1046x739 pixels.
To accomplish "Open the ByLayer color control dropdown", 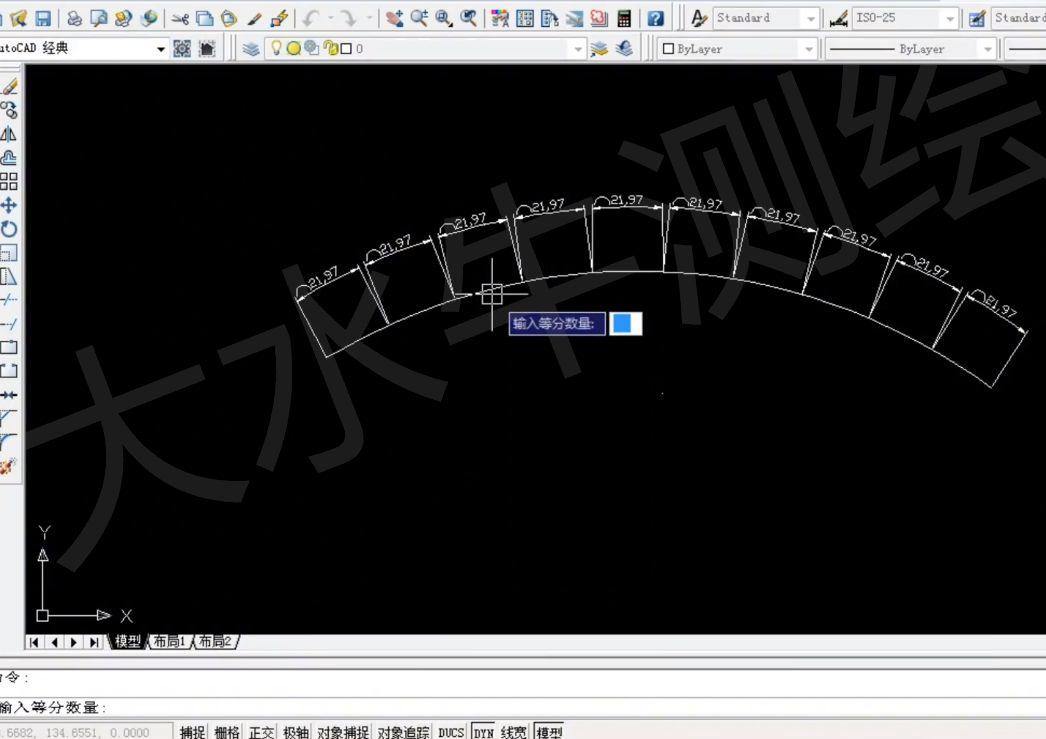I will pos(806,49).
